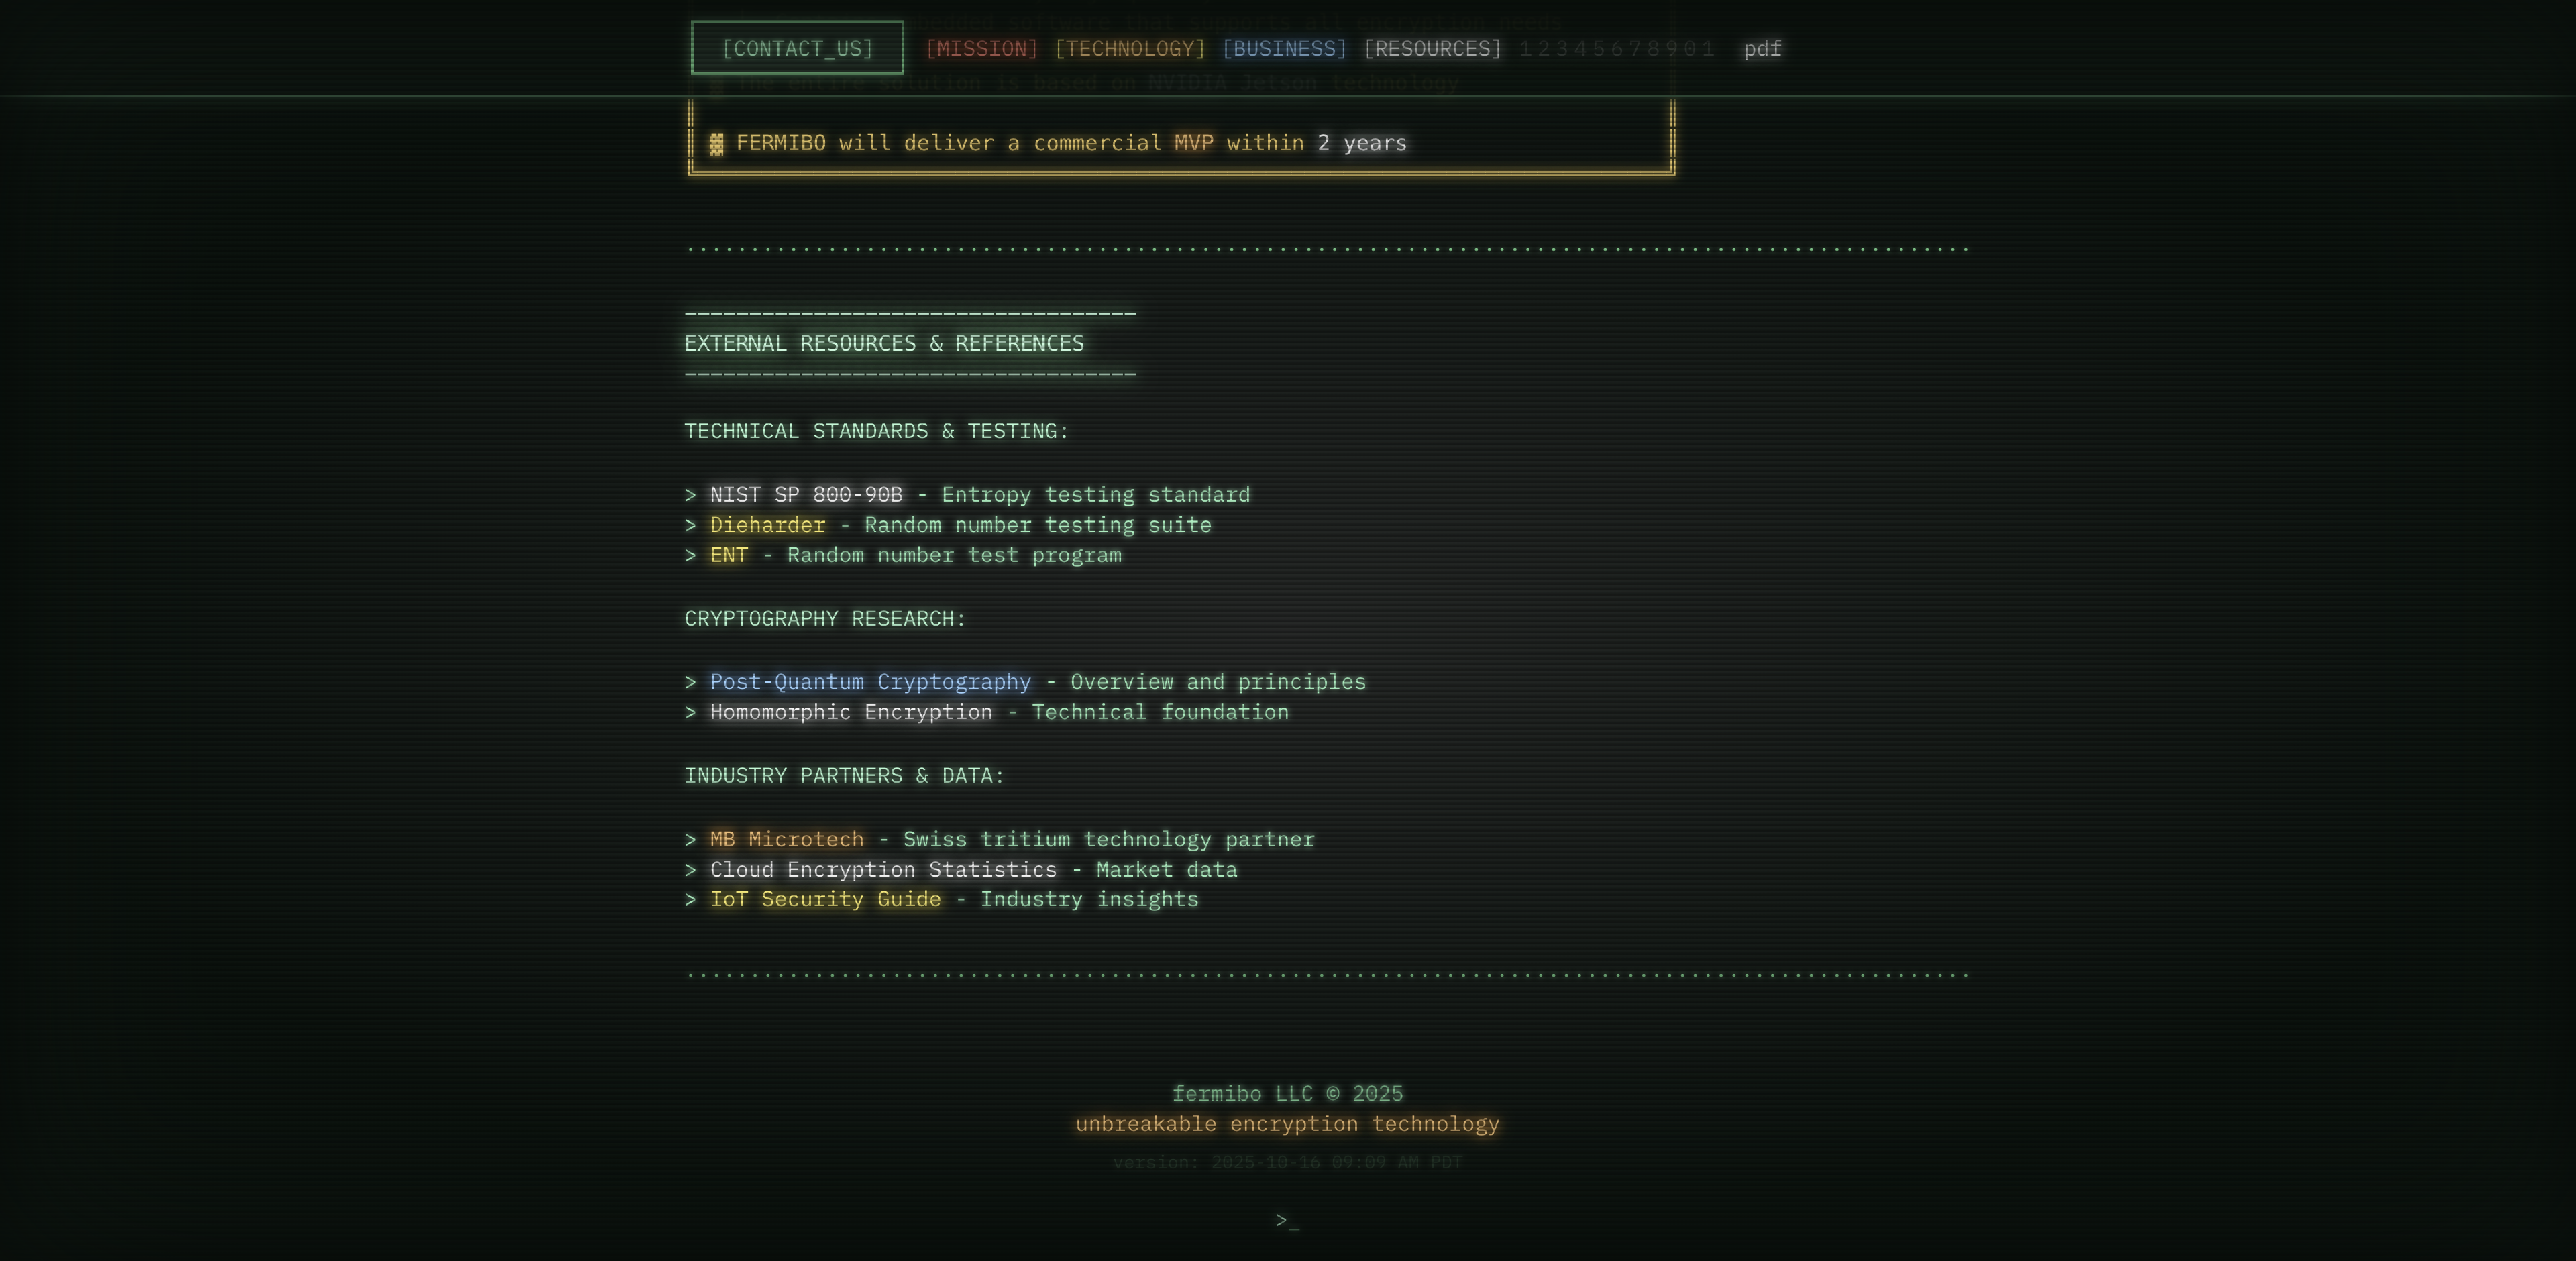Click the dim digit sequence in navbar

1616,48
